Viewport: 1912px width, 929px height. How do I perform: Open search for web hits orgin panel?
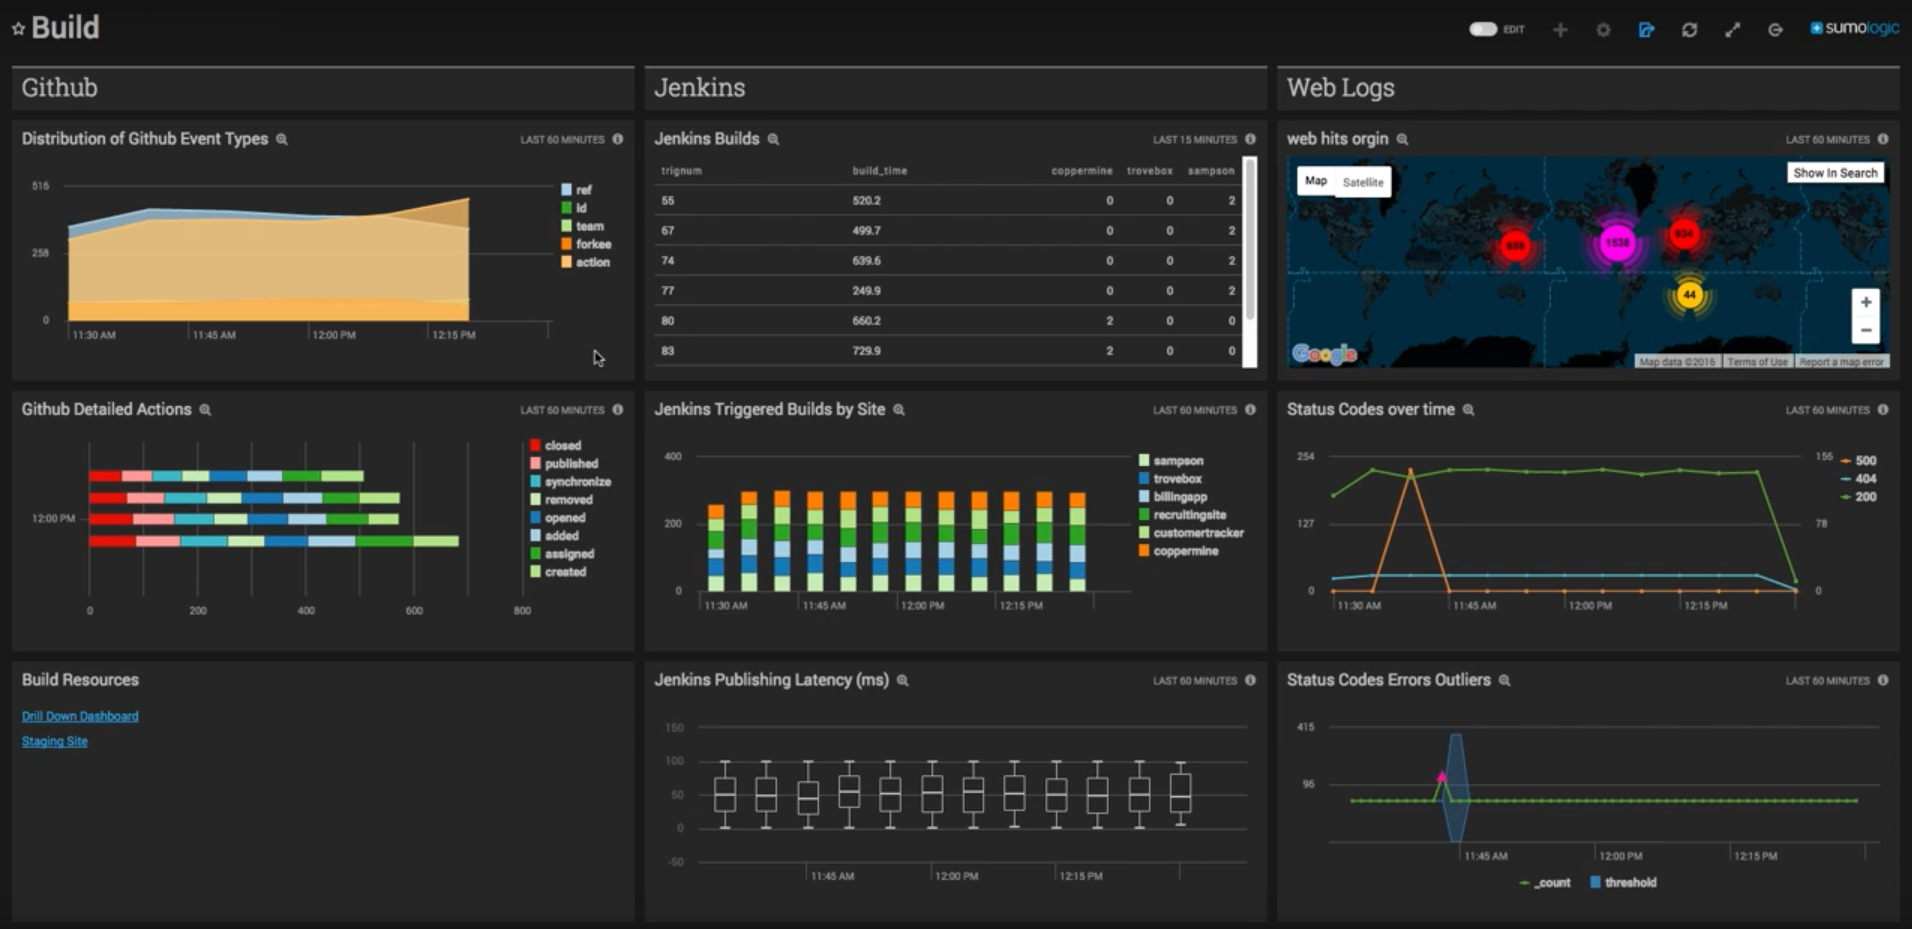coord(1402,139)
